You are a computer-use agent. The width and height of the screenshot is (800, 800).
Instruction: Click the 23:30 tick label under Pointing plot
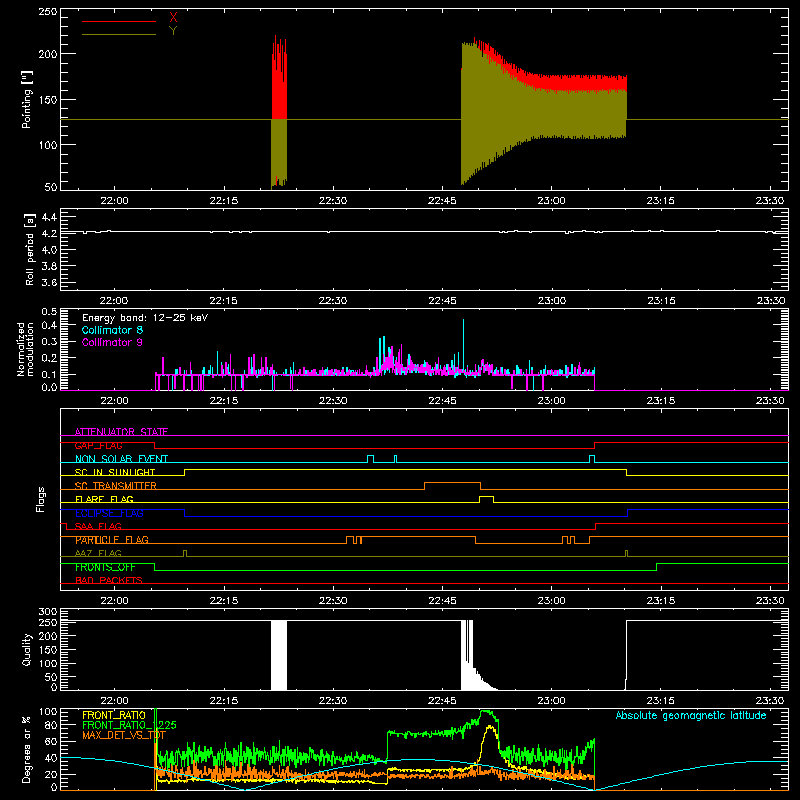pyautogui.click(x=770, y=201)
